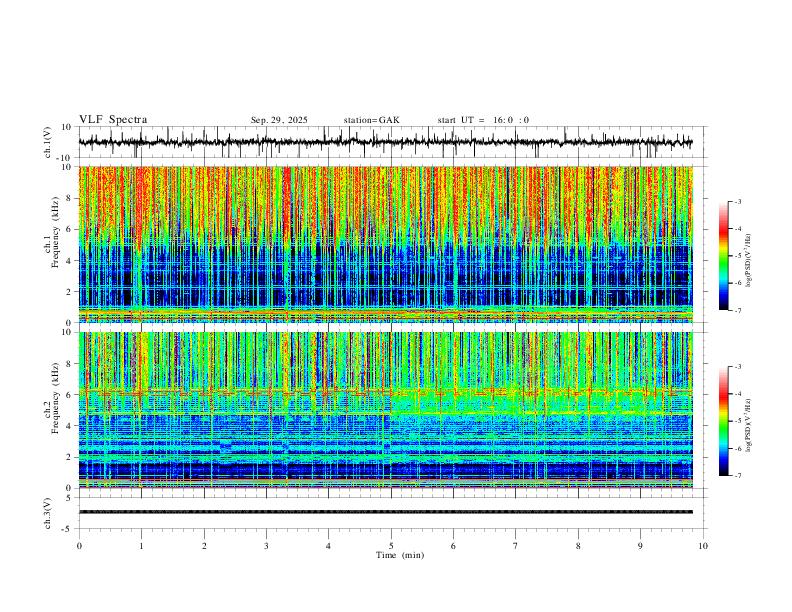The image size is (792, 612).
Task: Click the ch.1 voltage waveform trace
Action: pos(385,142)
